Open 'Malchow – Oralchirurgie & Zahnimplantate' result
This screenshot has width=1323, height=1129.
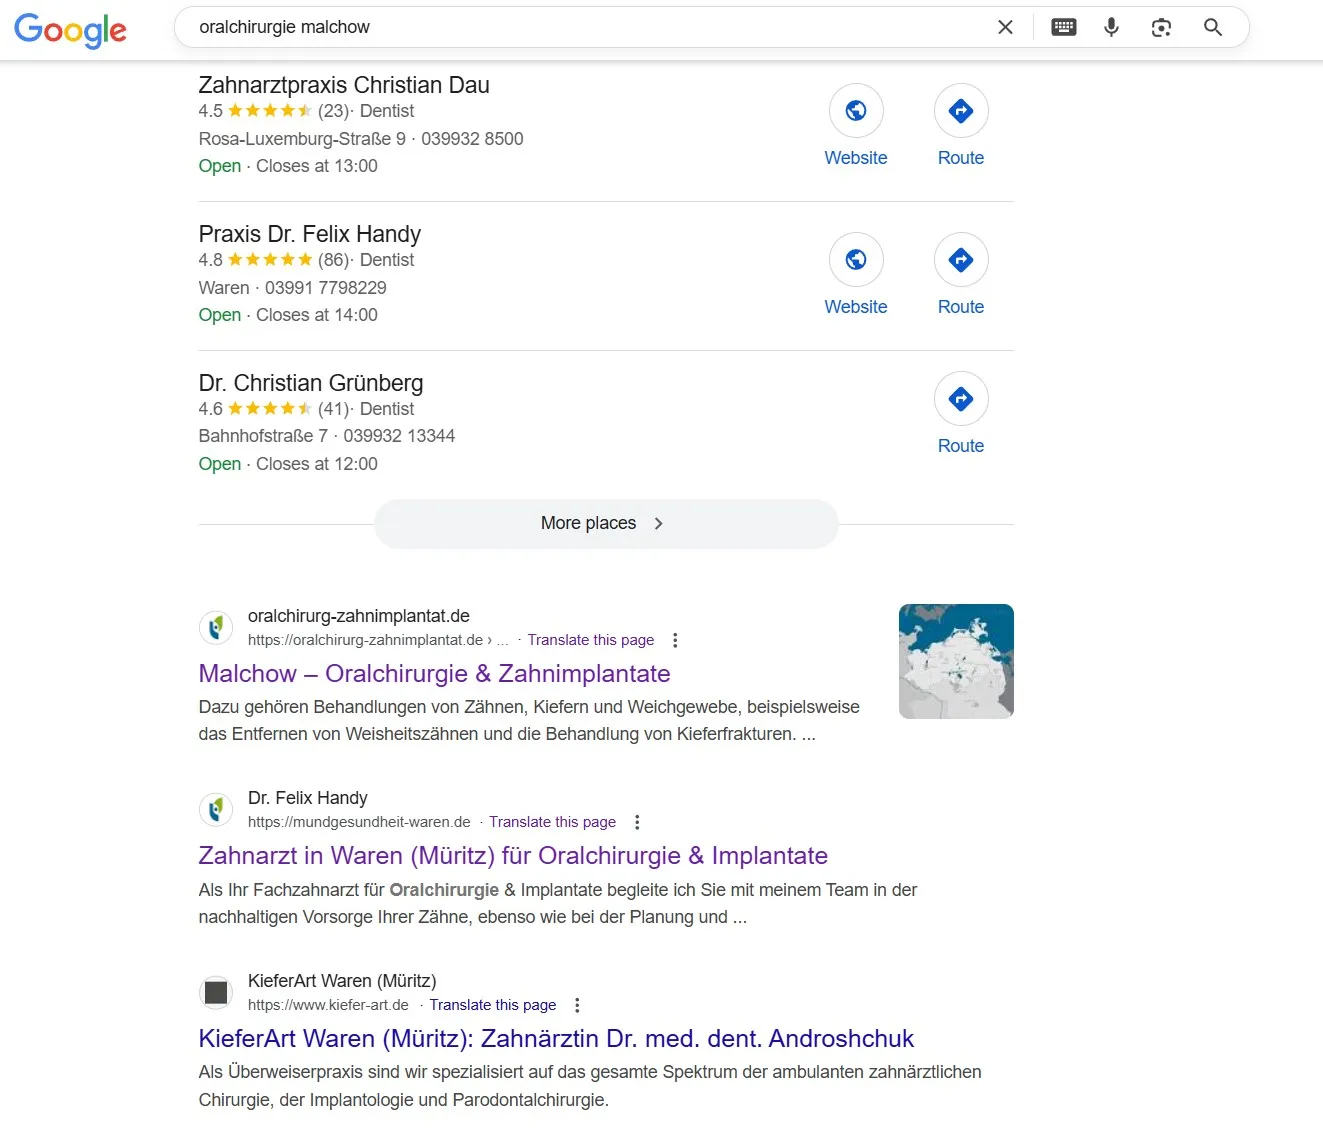tap(434, 674)
